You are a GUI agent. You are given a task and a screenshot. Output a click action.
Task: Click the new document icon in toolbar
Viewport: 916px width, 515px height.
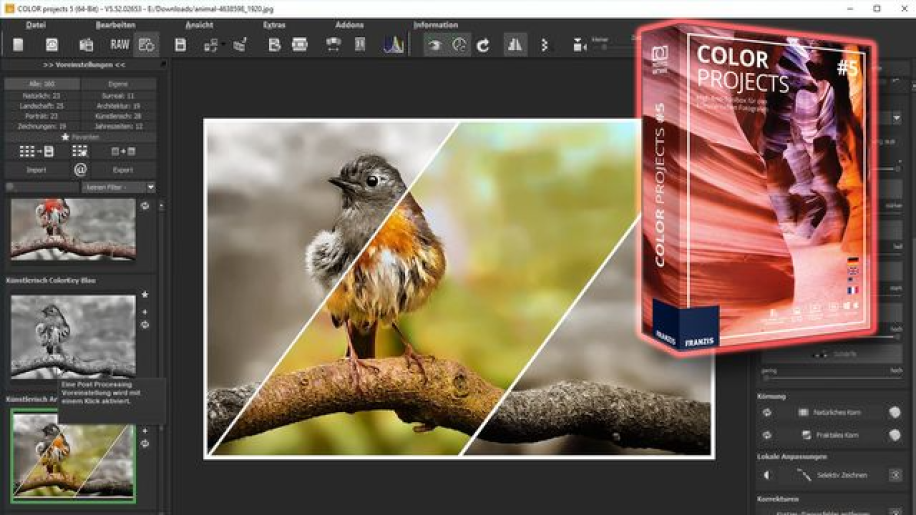(x=18, y=45)
